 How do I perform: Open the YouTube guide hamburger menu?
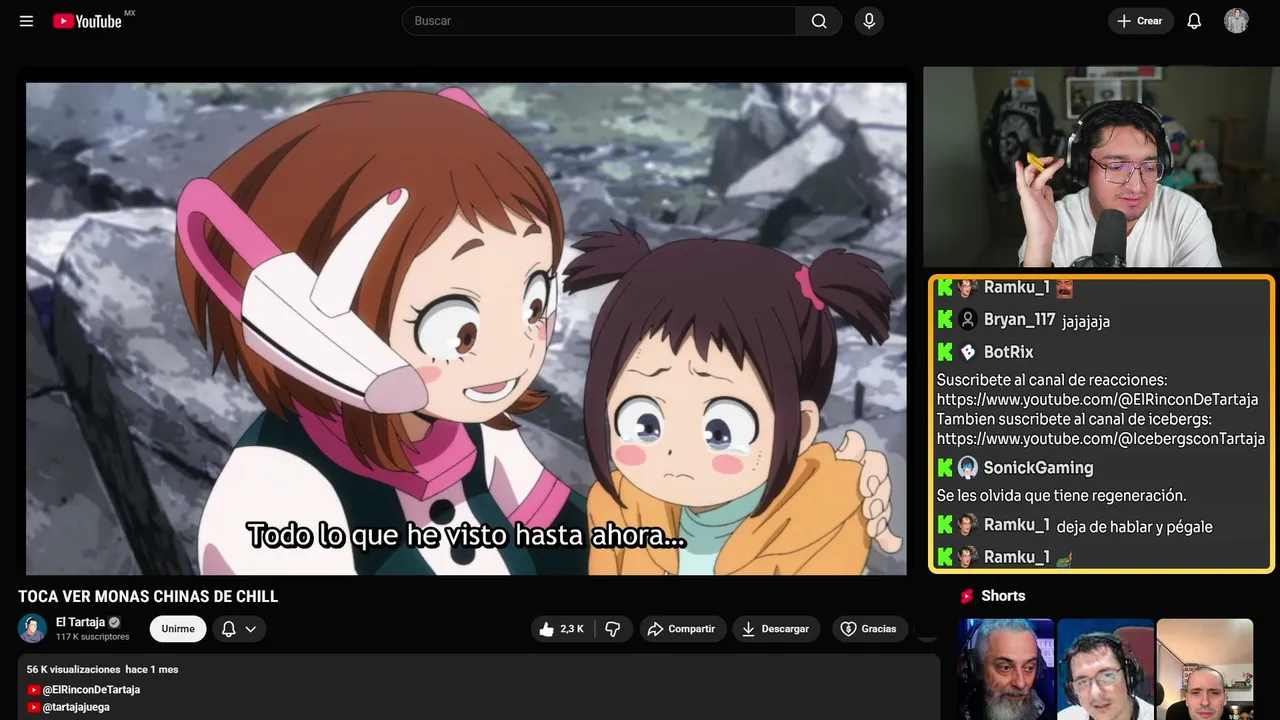pyautogui.click(x=26, y=21)
